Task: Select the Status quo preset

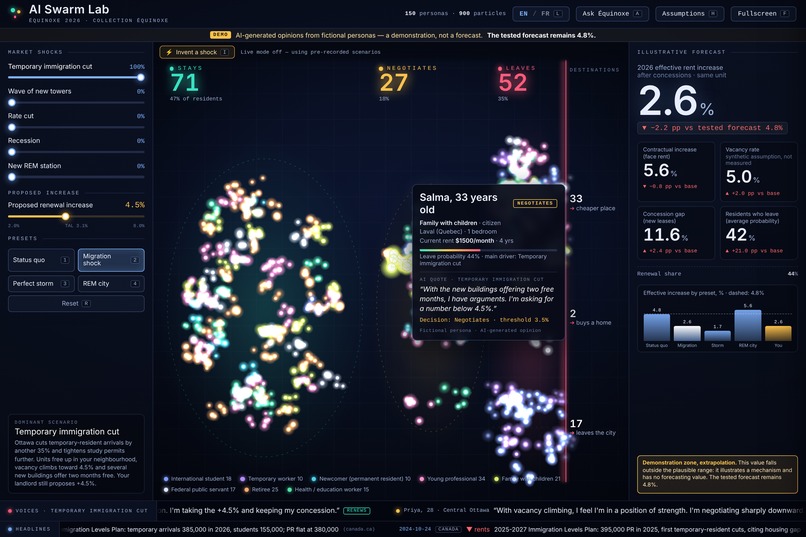Action: tap(41, 260)
